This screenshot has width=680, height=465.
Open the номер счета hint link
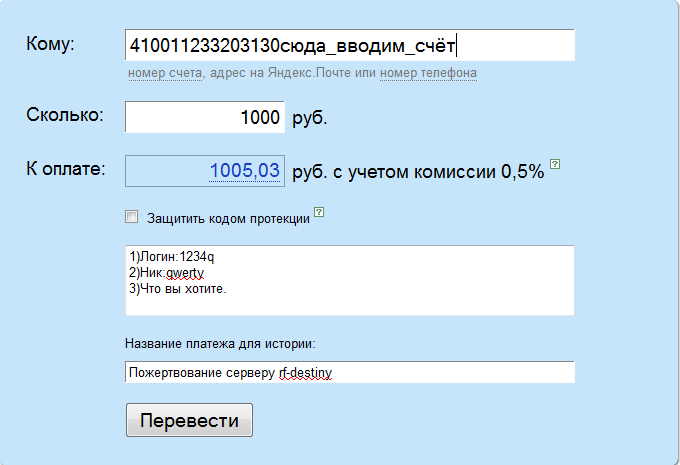pyautogui.click(x=165, y=73)
